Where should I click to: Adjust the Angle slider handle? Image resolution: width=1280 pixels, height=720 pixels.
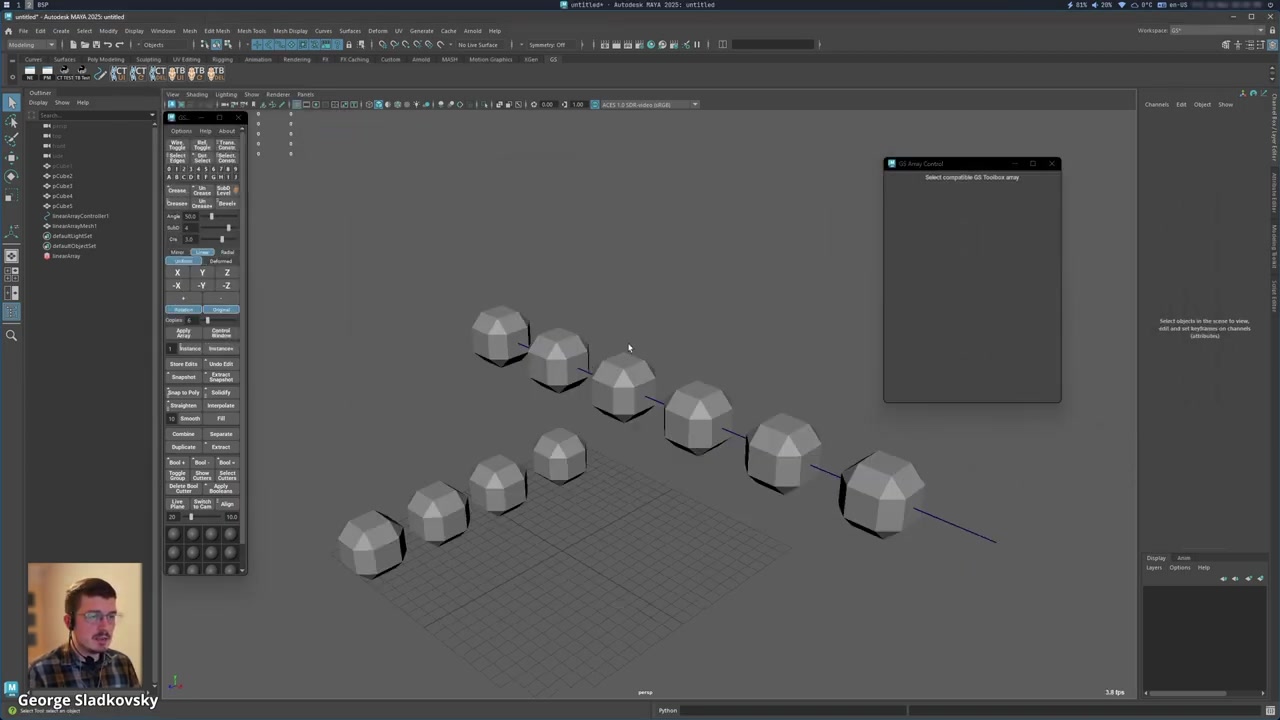[211, 216]
